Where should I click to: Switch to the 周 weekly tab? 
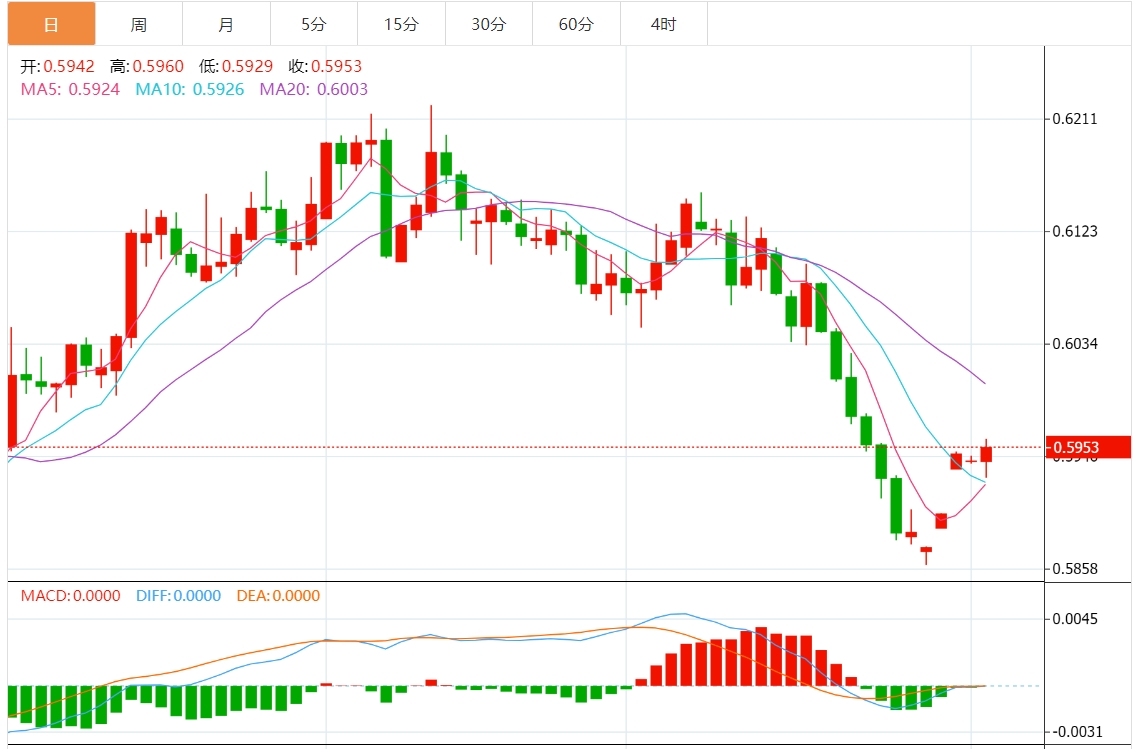[x=139, y=24]
